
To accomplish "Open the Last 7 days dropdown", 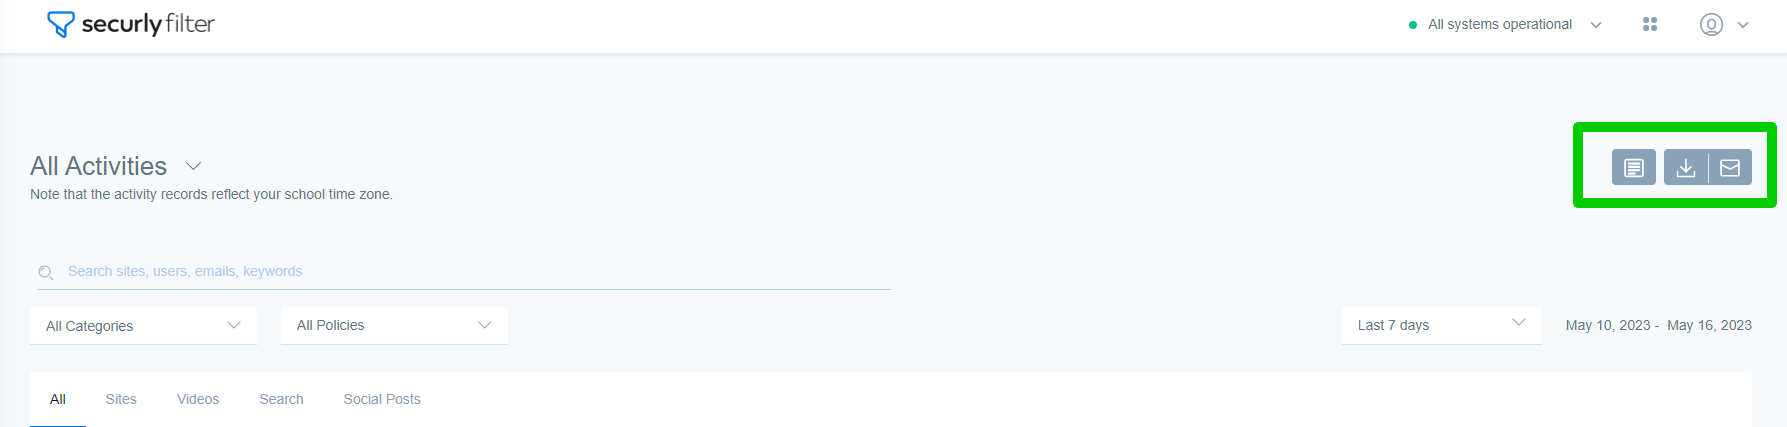I will [x=1441, y=326].
